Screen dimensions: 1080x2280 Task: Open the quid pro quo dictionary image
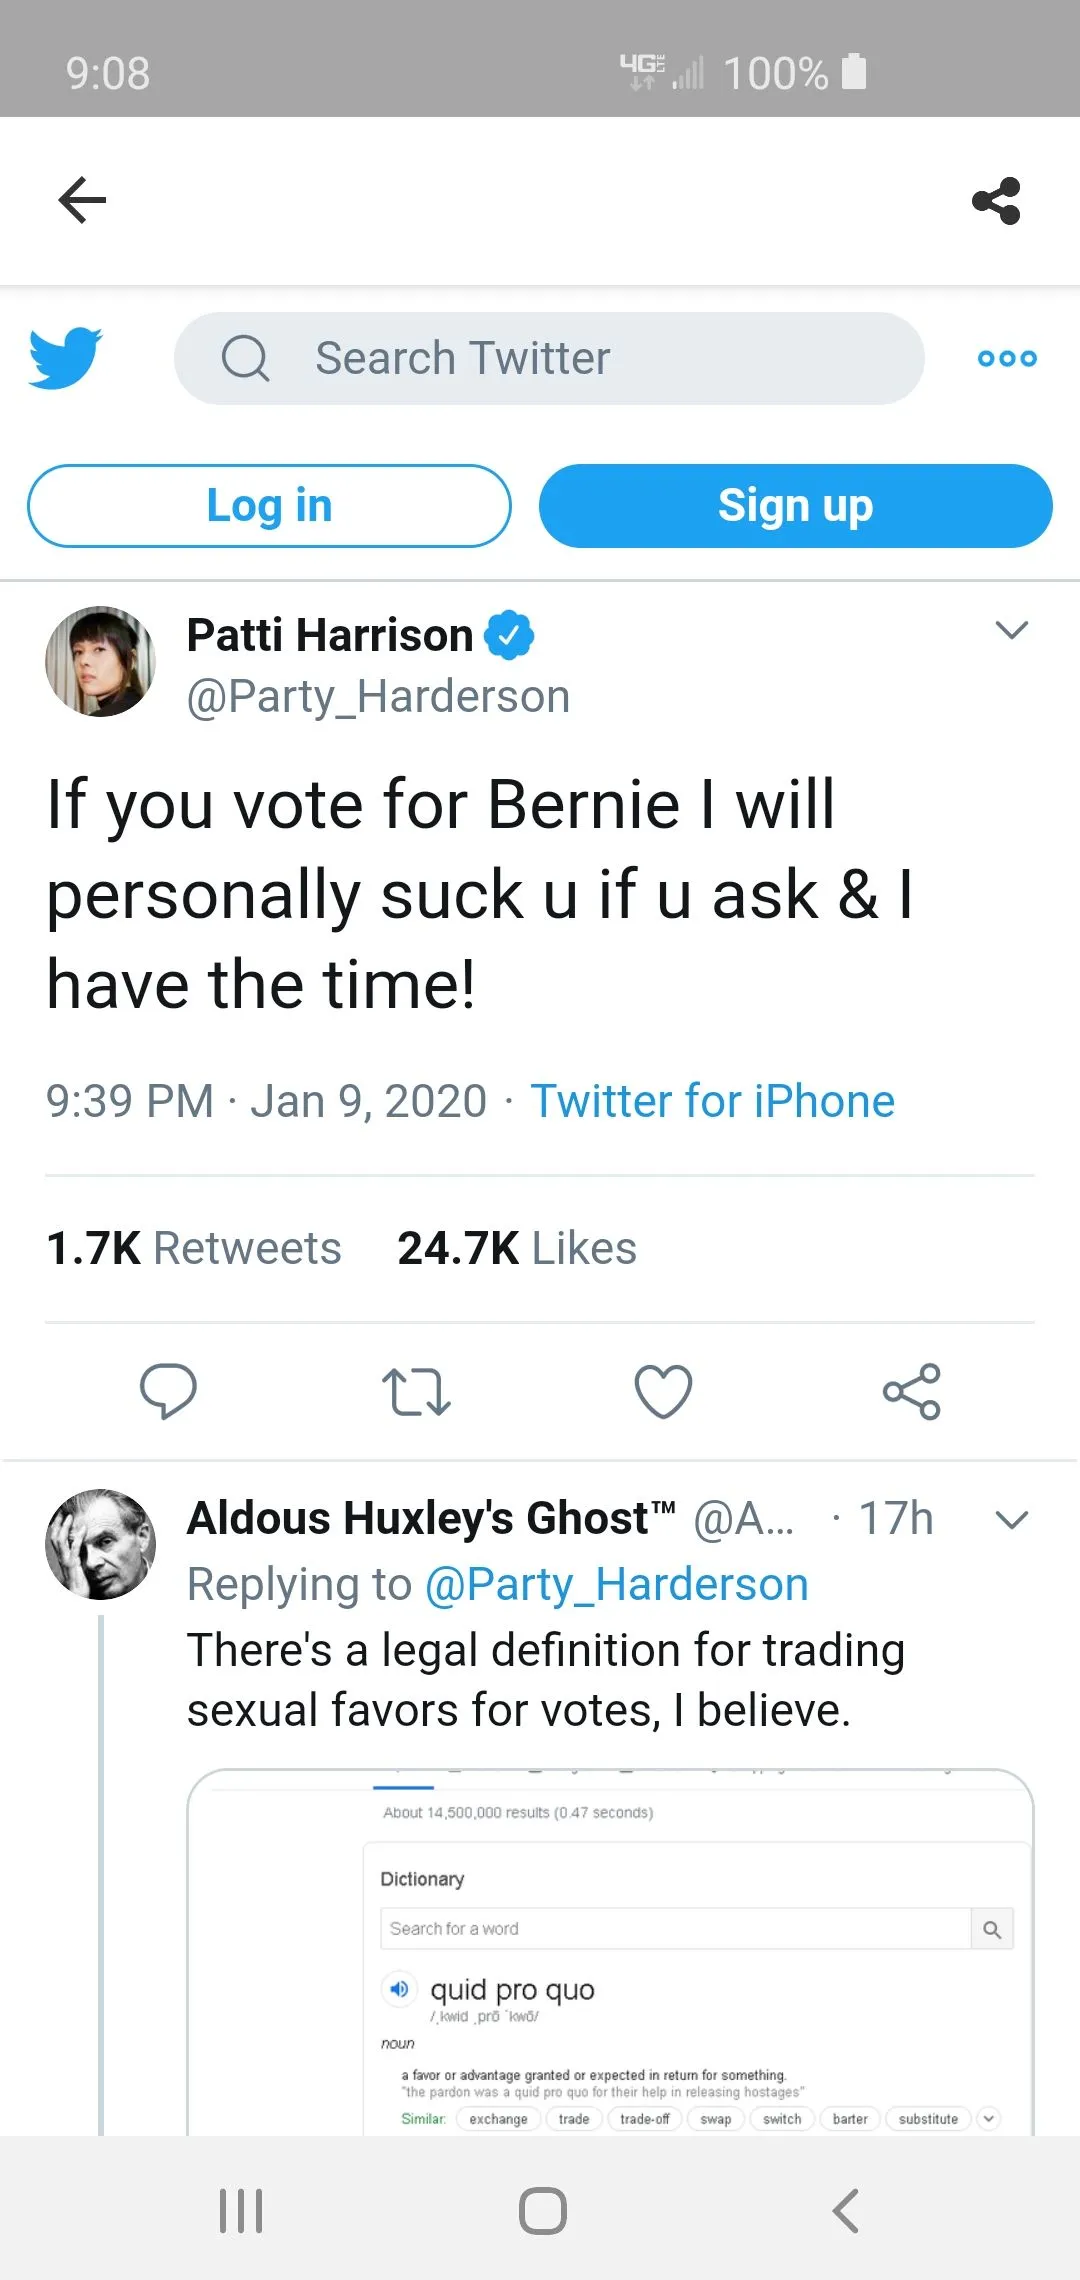pos(610,1952)
